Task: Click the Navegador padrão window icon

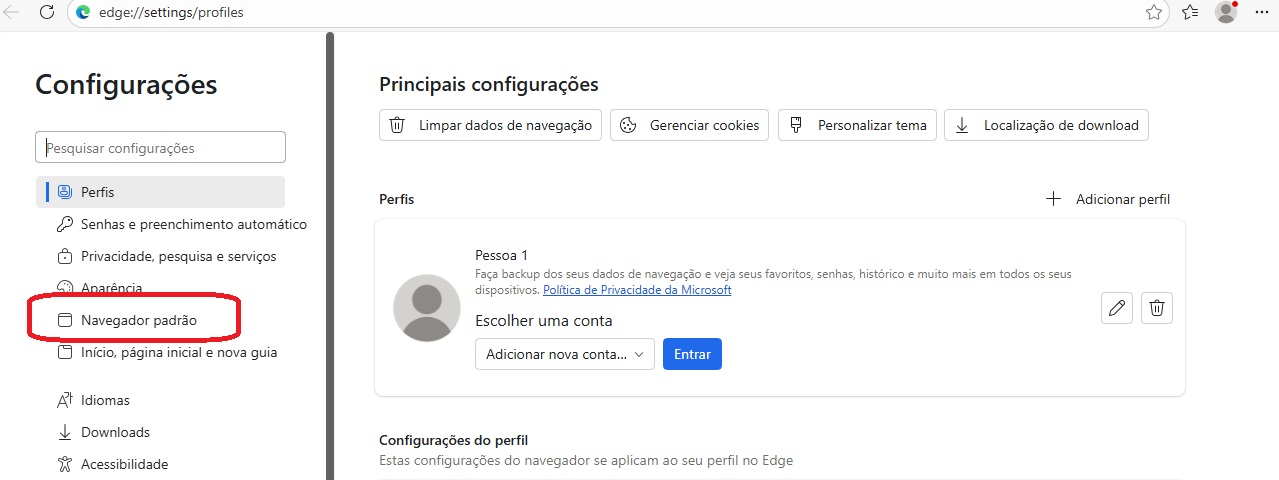Action: (x=65, y=320)
